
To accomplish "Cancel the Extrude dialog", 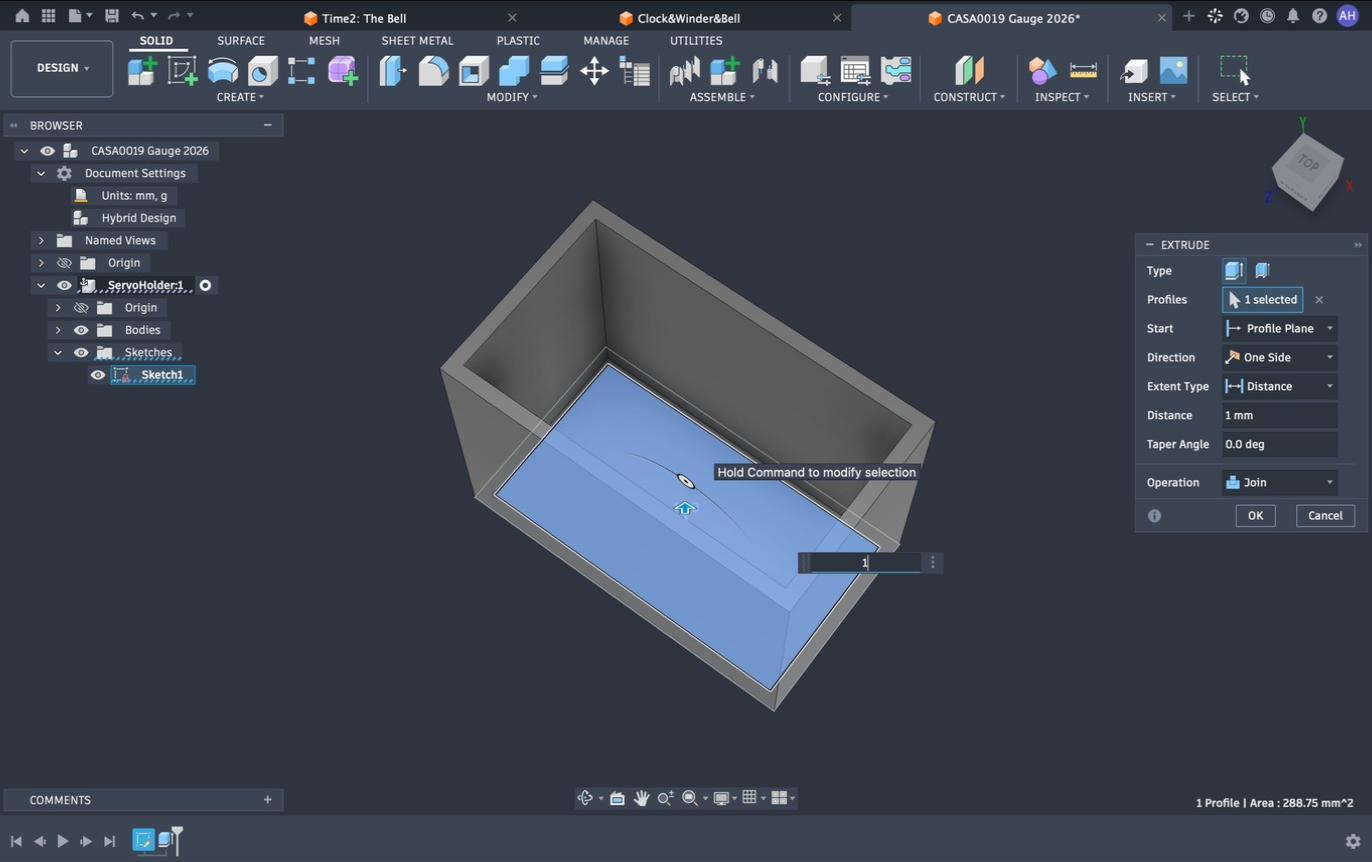I will pos(1325,515).
